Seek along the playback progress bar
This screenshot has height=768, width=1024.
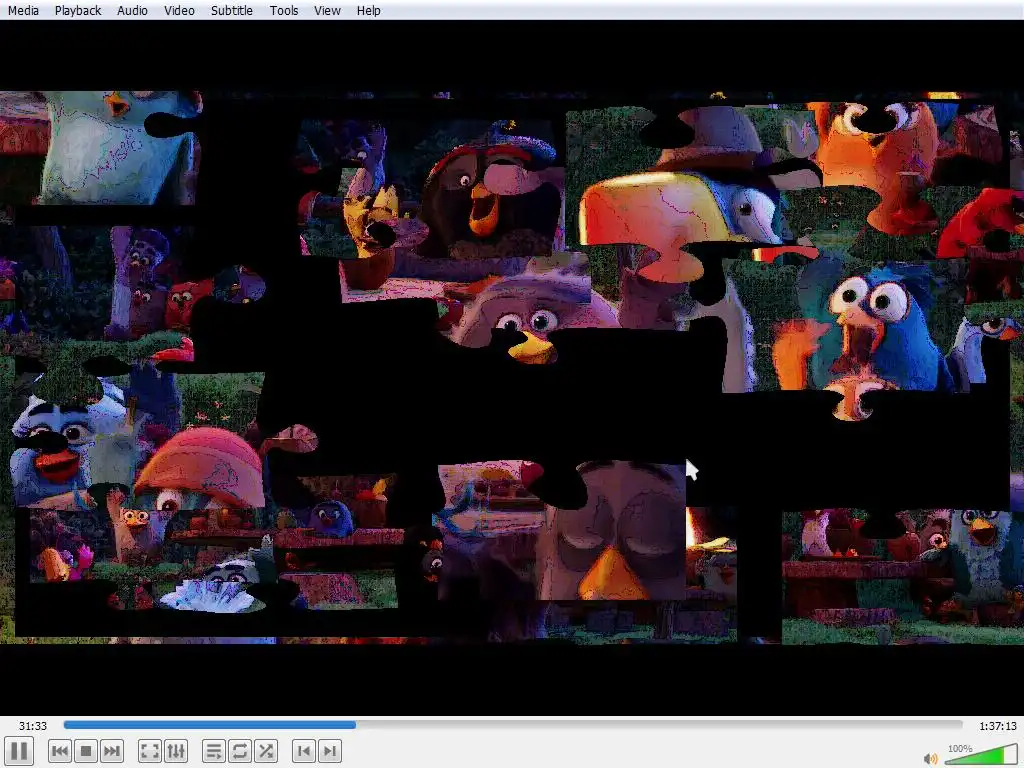pos(513,725)
